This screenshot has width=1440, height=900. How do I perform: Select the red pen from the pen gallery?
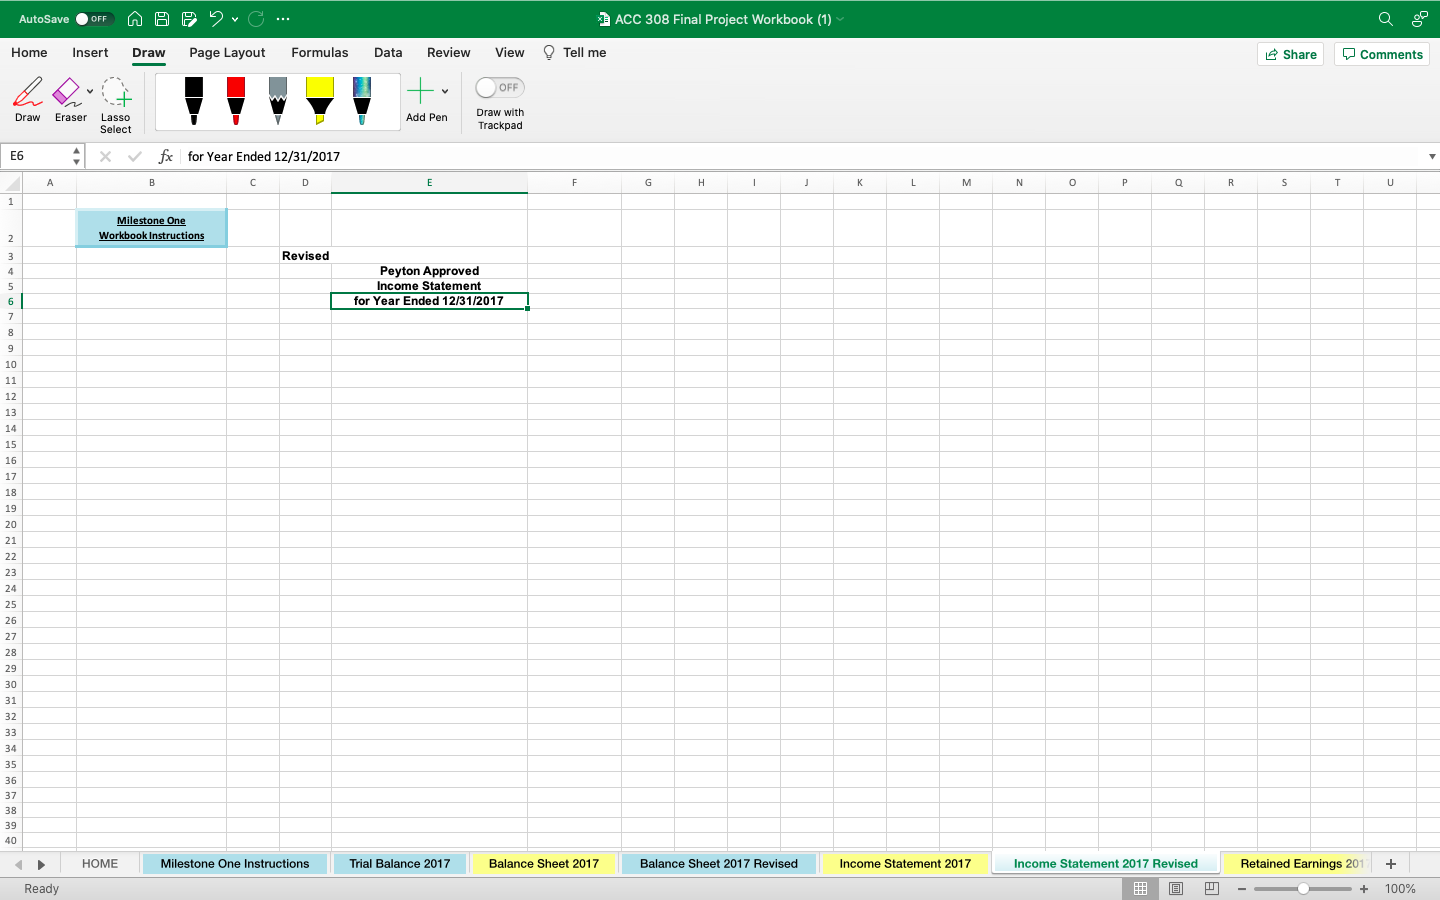tap(235, 100)
